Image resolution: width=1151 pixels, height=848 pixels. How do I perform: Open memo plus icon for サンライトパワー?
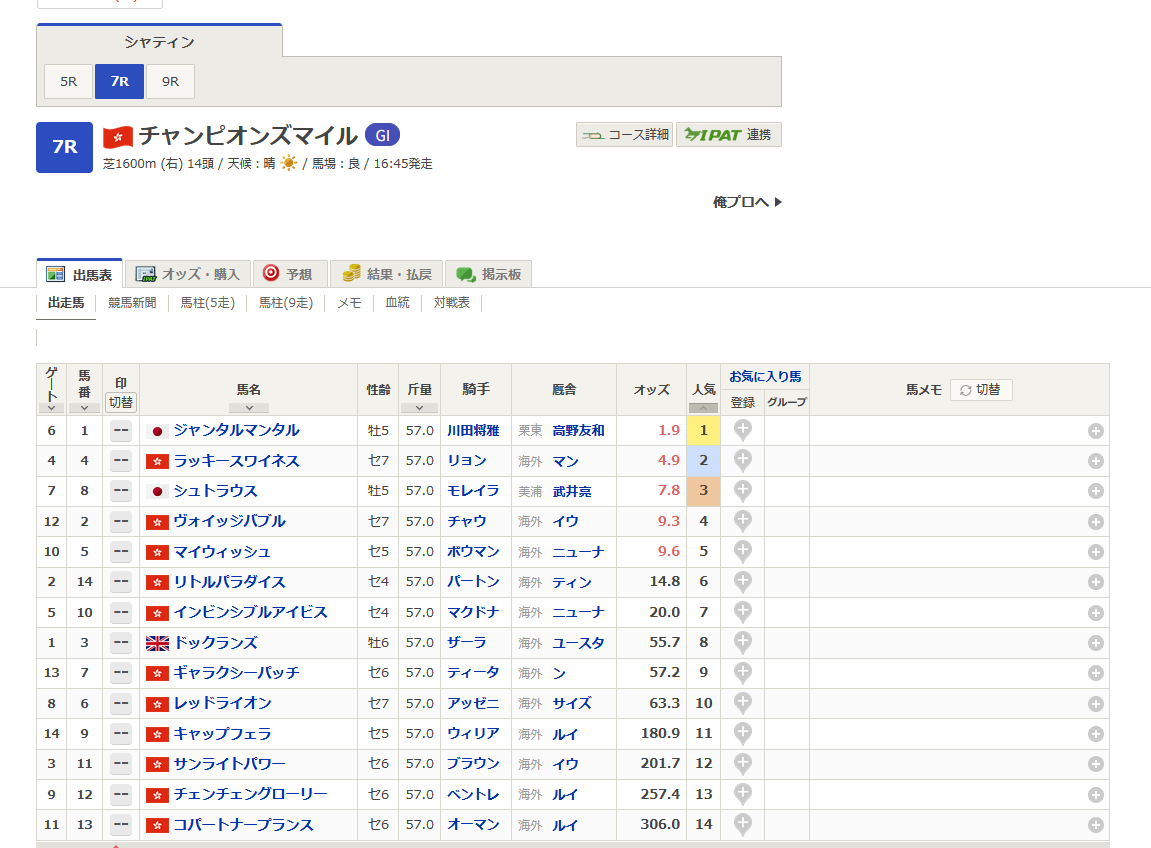1095,764
